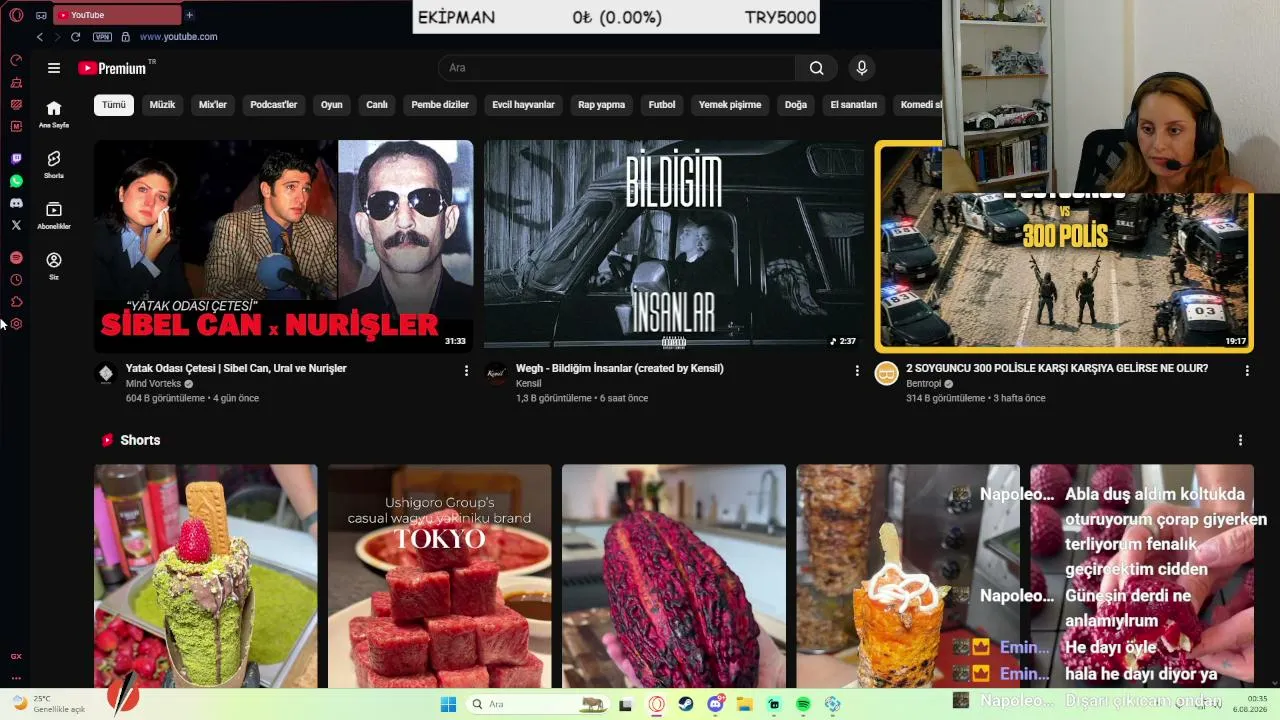Open video title Yatak Odası Çetesi link
The width and height of the screenshot is (1280, 720).
point(236,368)
